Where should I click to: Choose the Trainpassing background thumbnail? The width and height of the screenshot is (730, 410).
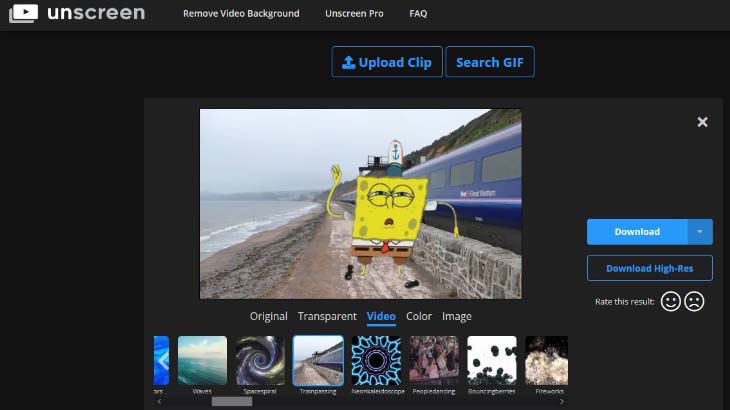coord(318,361)
